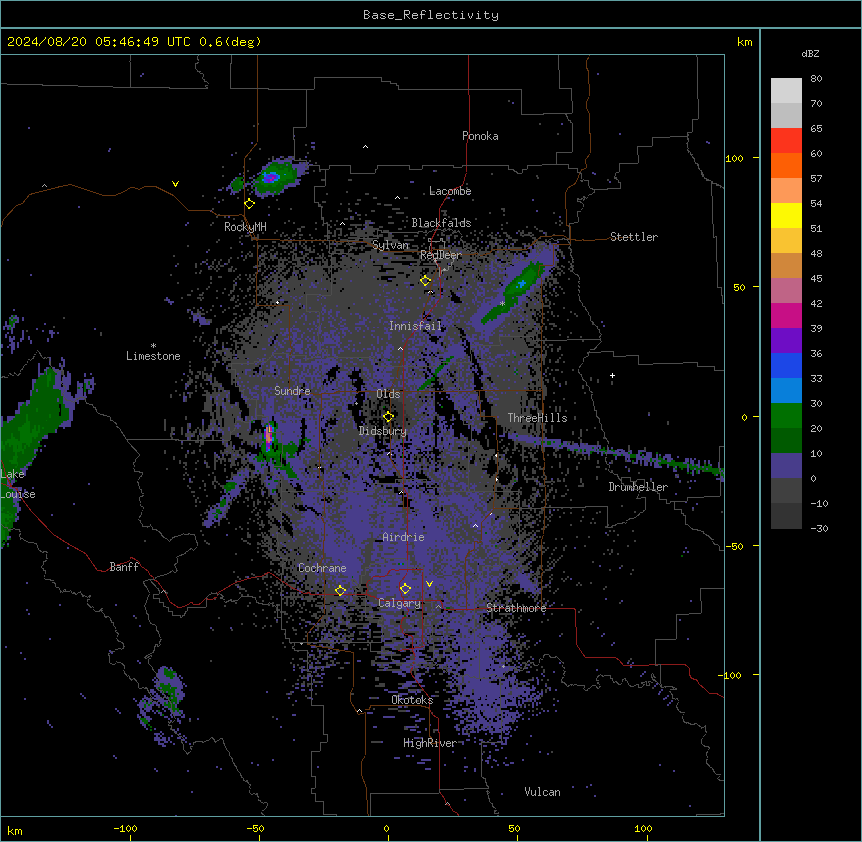This screenshot has width=862, height=842.
Task: Click the yellow diamond marker above RockyMH
Action: pos(250,204)
